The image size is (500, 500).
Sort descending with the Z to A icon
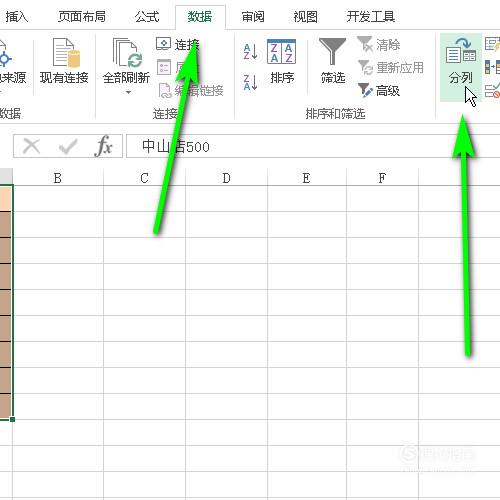[x=250, y=82]
